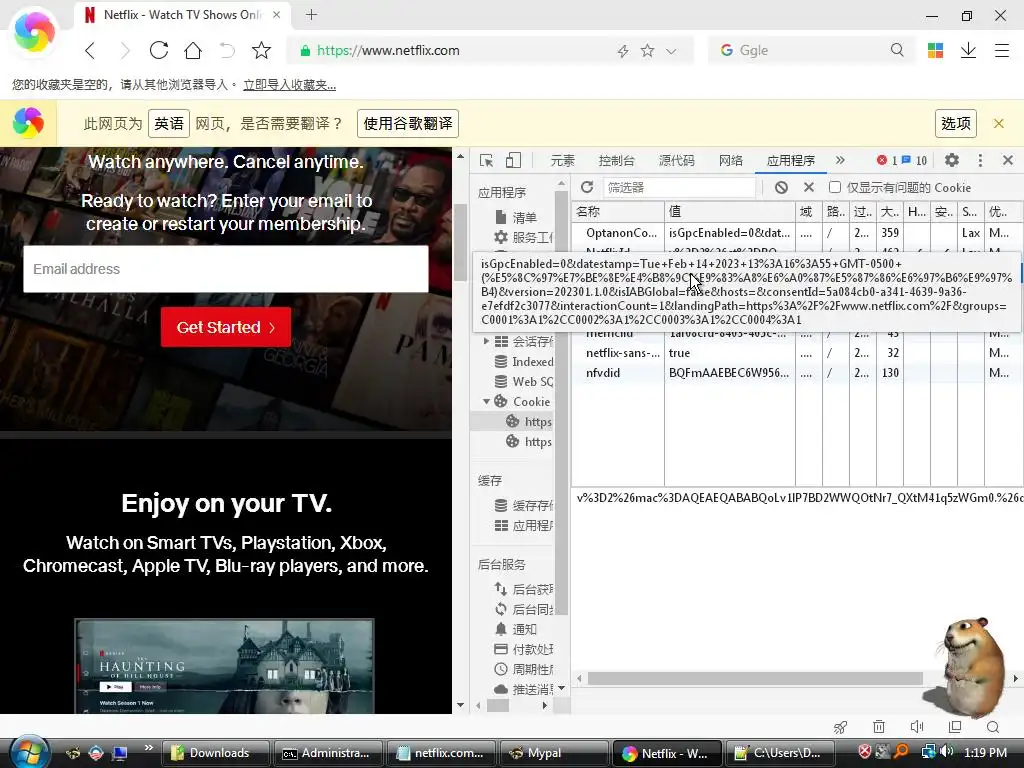Click the search magnifier in Google box
The width and height of the screenshot is (1024, 768).
coord(897,50)
